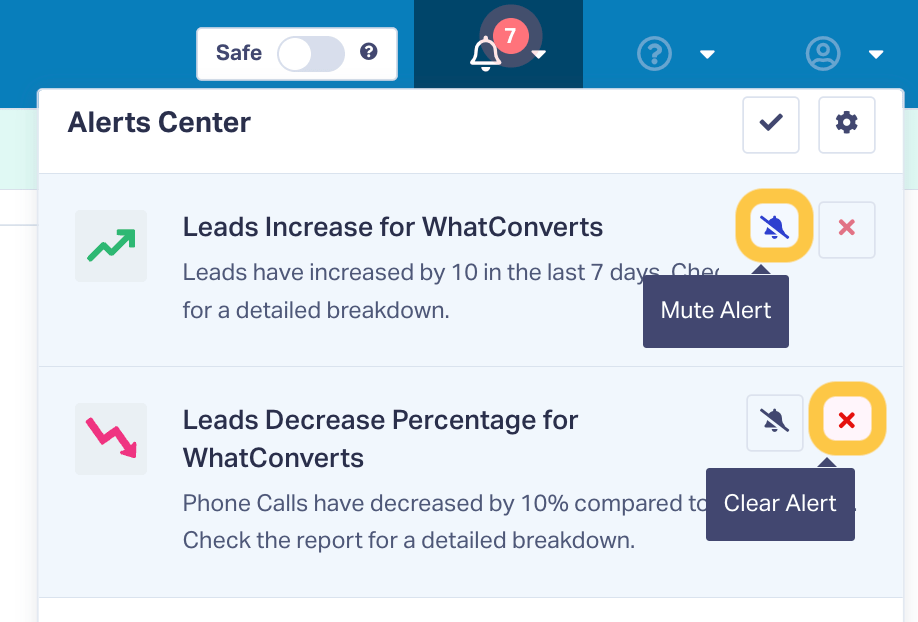Mute the Leads Decrease Percentage alert
The width and height of the screenshot is (918, 622).
(775, 422)
